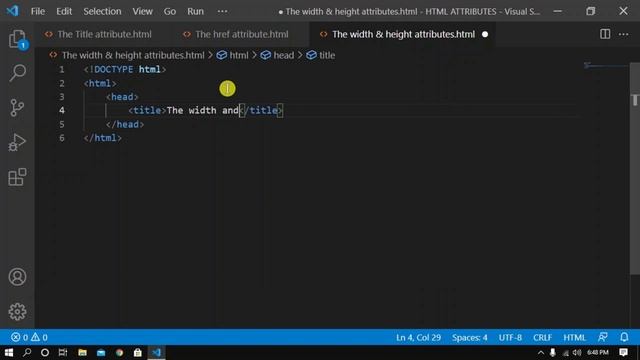Image resolution: width=640 pixels, height=360 pixels.
Task: Change language mode via HTML
Action: tap(574, 338)
